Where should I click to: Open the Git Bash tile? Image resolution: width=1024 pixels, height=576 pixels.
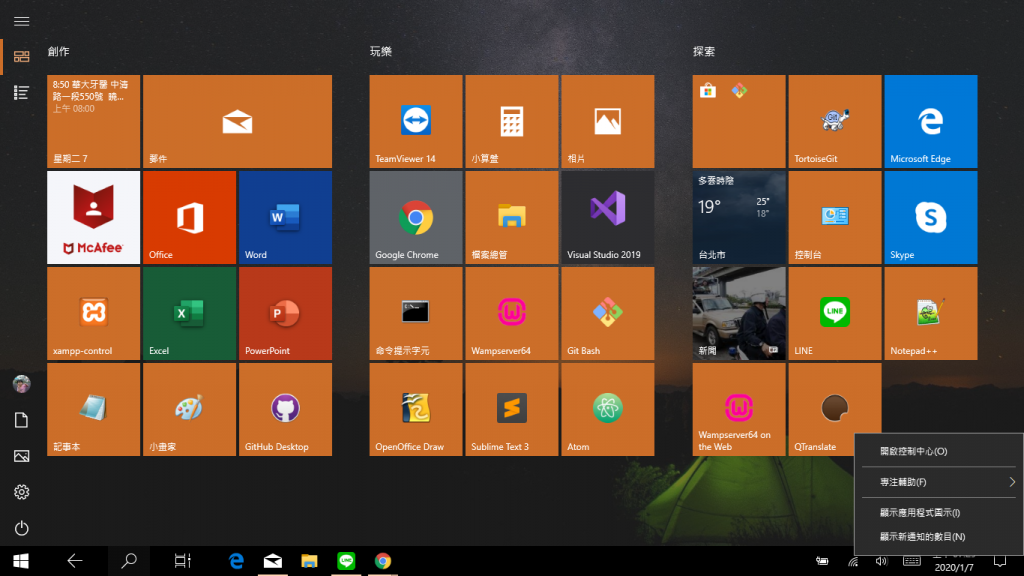pos(608,313)
